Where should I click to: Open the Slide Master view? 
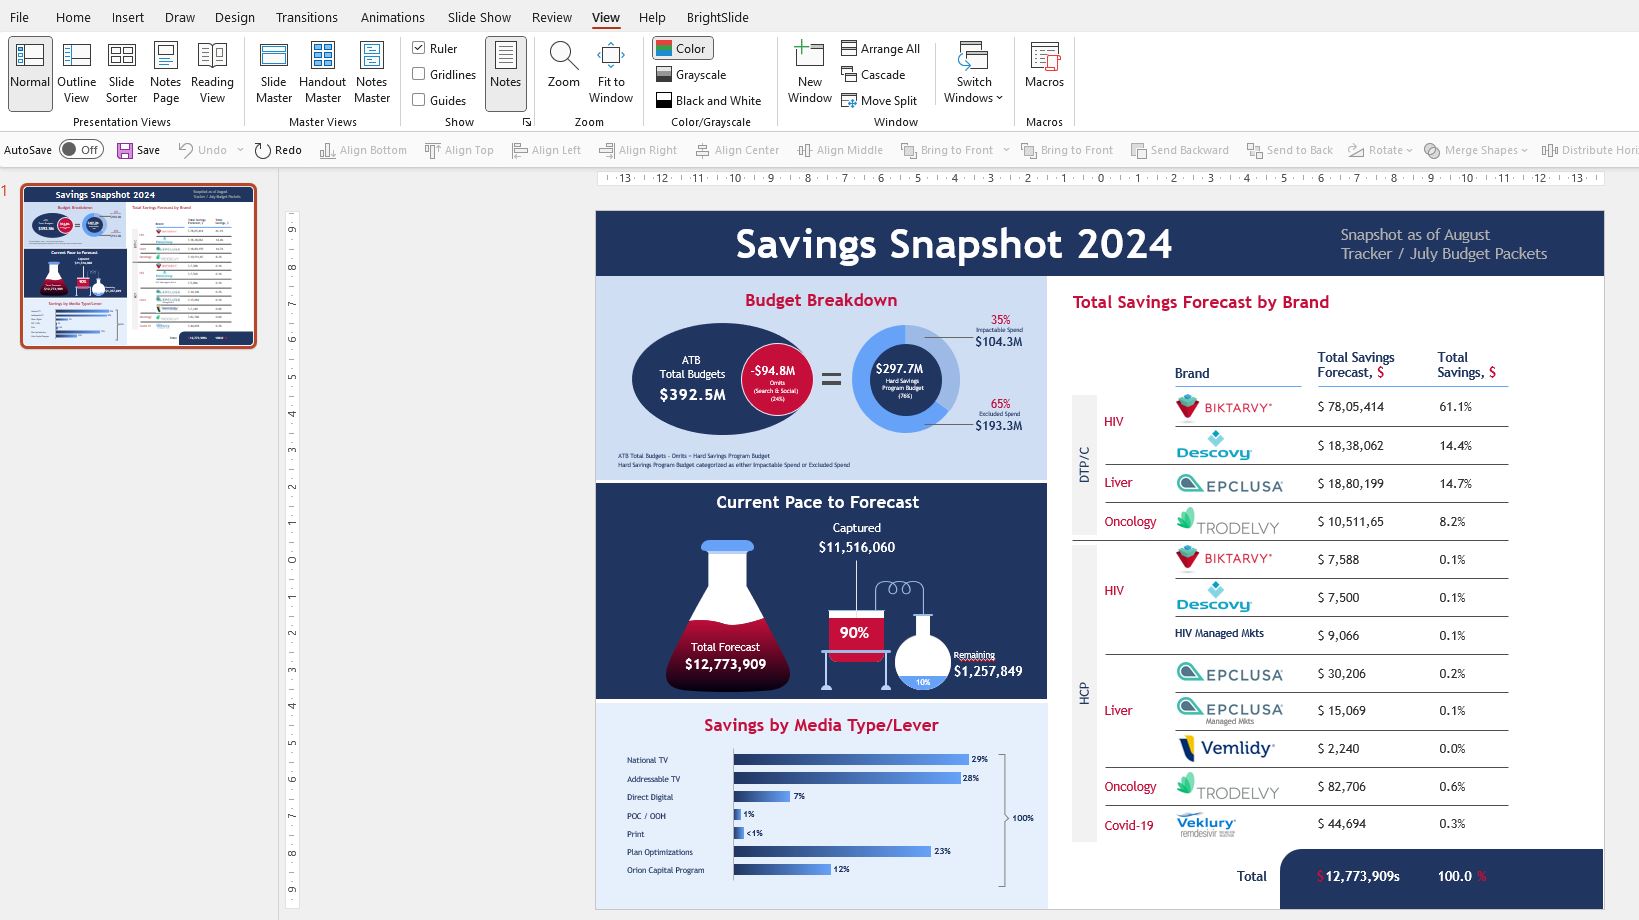click(x=273, y=73)
